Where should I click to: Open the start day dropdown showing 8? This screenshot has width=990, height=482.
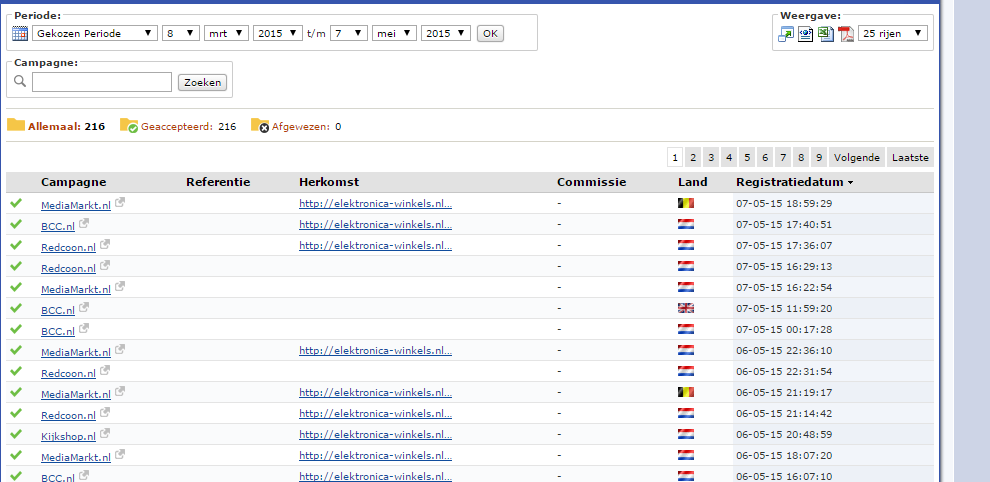pos(181,33)
